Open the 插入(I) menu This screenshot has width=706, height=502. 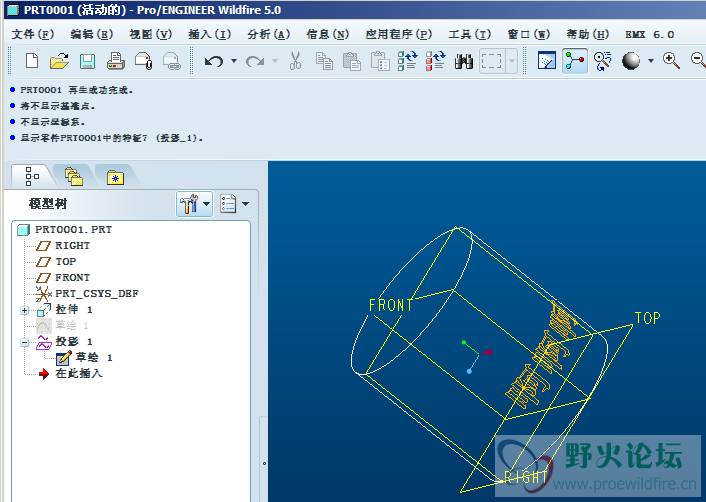point(209,34)
